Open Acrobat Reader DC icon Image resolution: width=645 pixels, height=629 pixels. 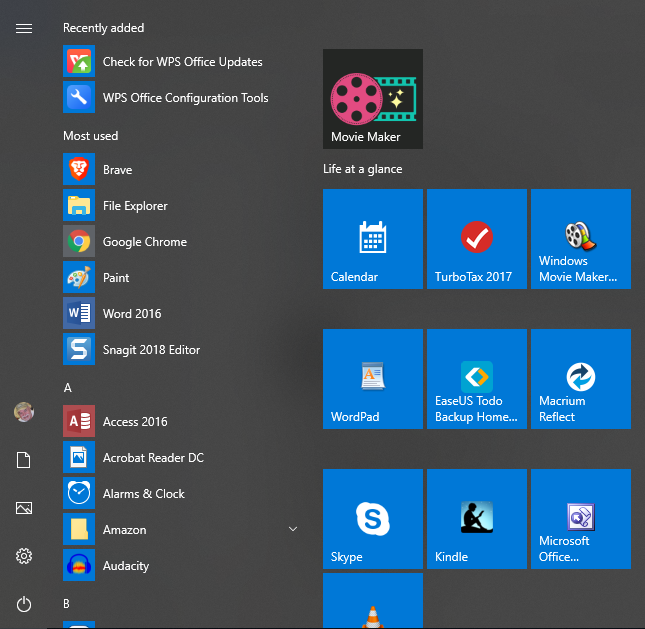tap(79, 457)
